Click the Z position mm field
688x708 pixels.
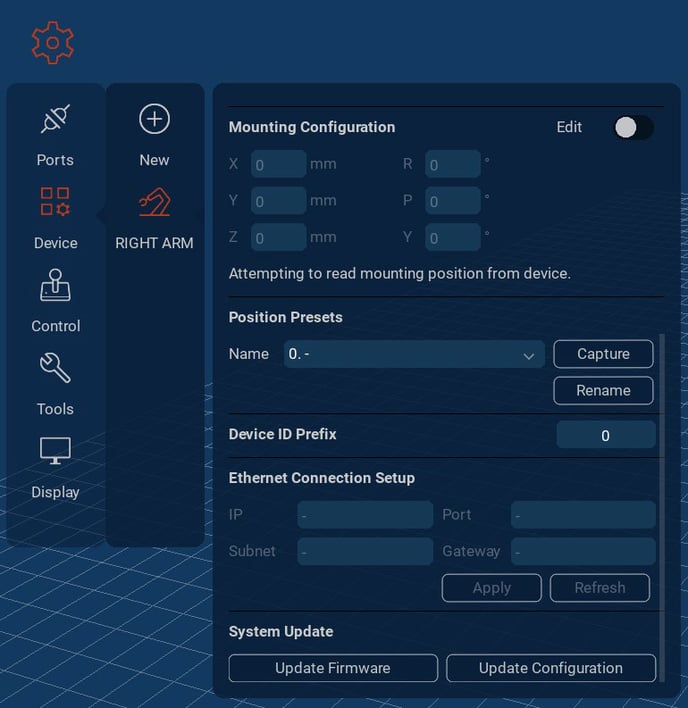pyautogui.click(x=279, y=238)
